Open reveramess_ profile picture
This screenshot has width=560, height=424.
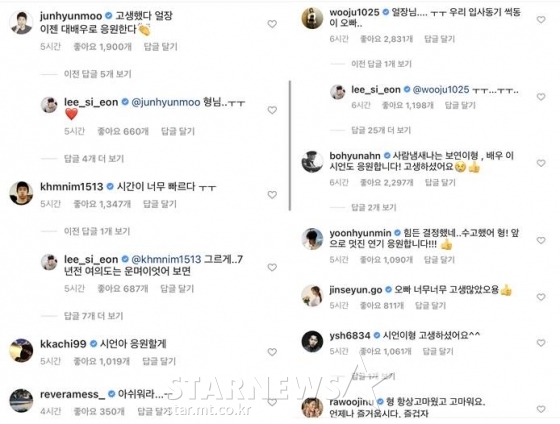point(21,400)
